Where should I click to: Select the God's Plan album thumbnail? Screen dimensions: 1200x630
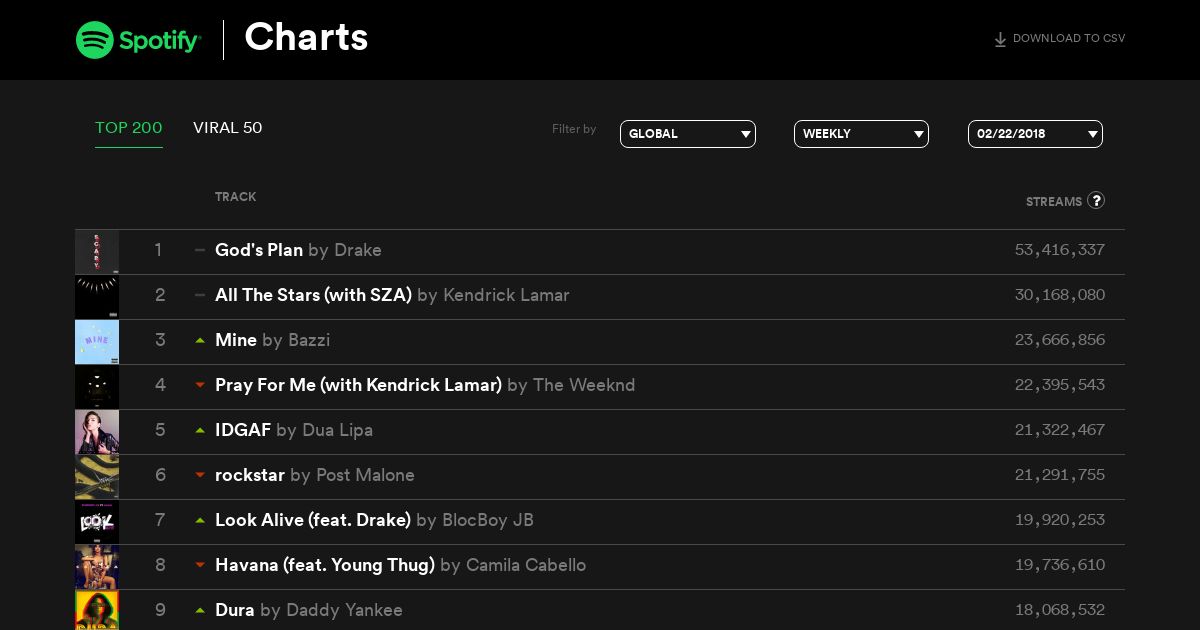click(97, 252)
